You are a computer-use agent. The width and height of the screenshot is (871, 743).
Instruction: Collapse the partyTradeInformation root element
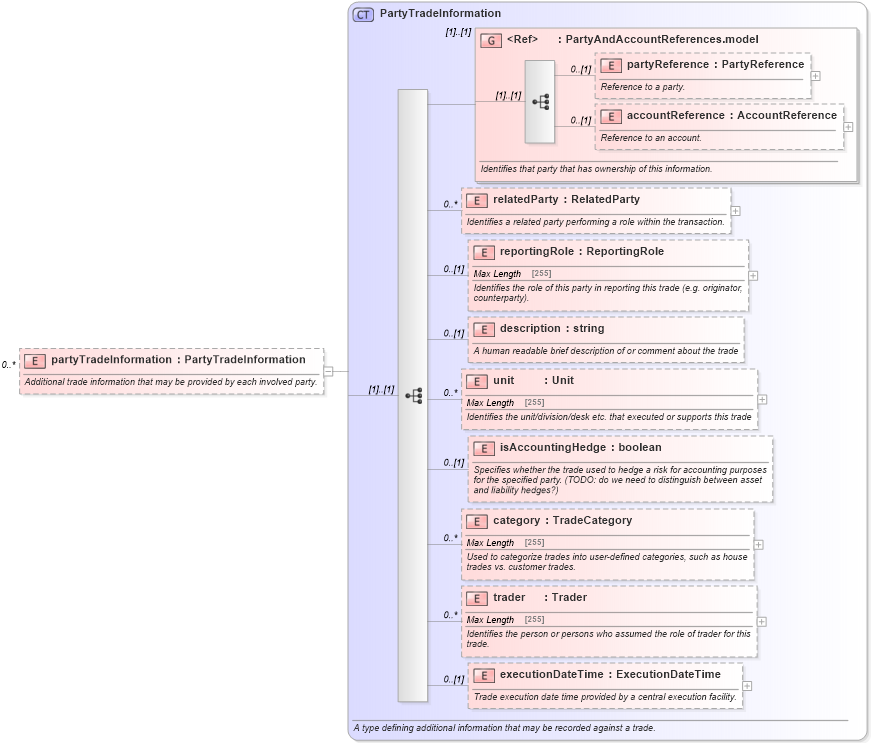coord(328,371)
